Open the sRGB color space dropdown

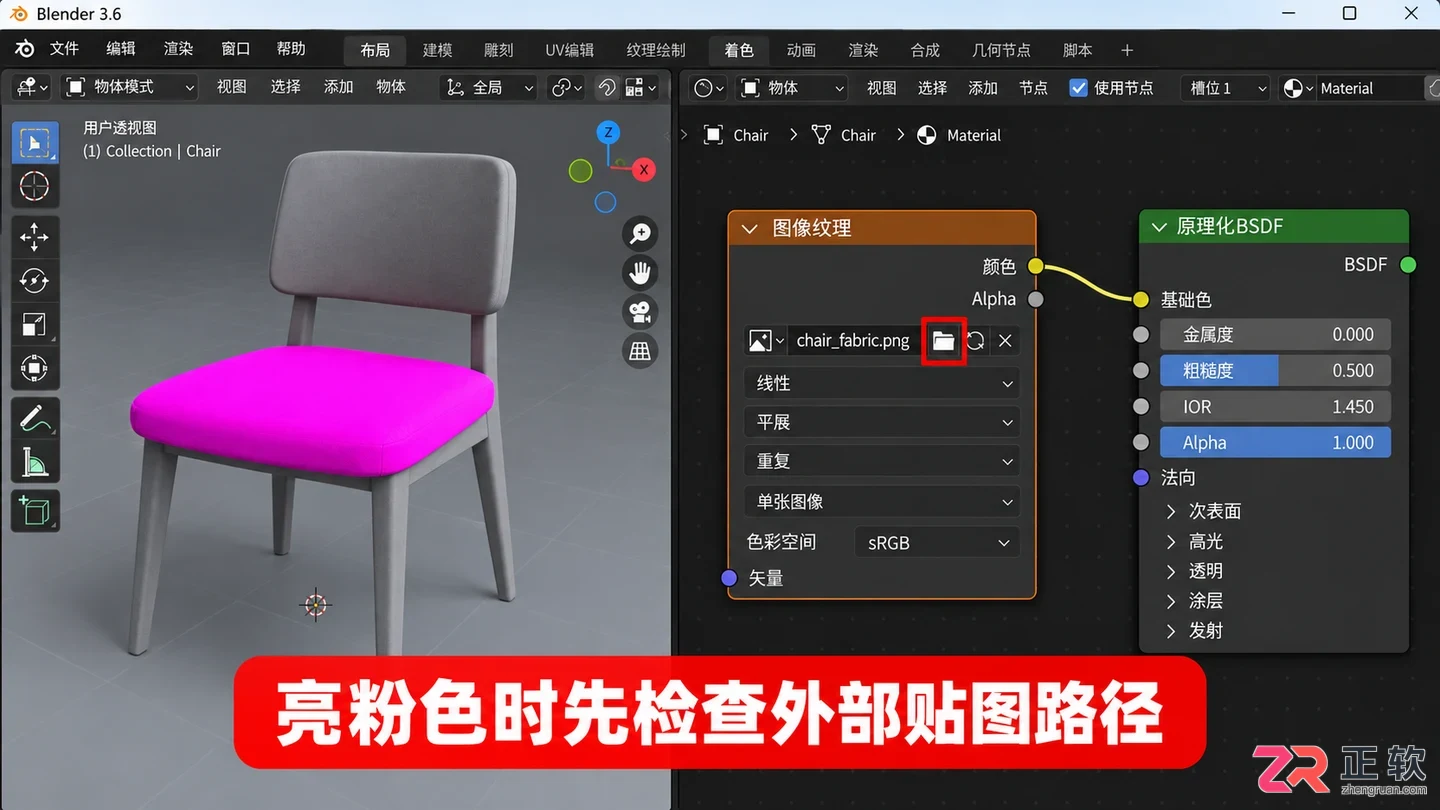936,543
